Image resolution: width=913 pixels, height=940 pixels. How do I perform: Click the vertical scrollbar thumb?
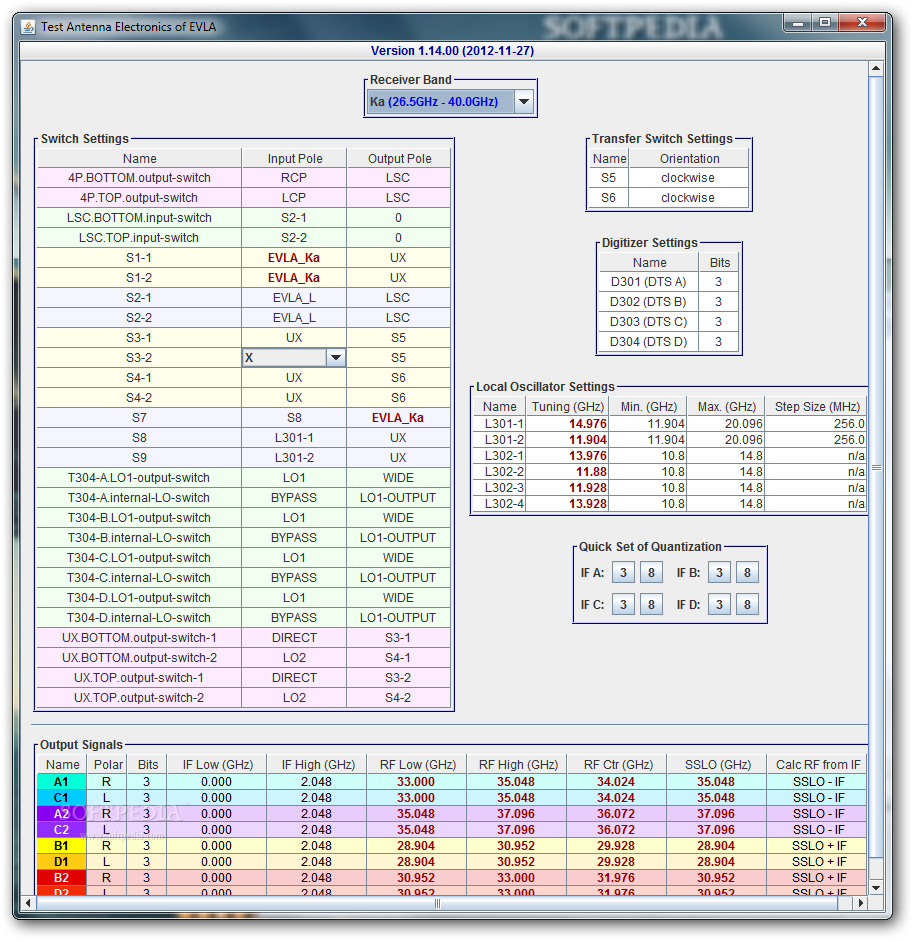876,468
